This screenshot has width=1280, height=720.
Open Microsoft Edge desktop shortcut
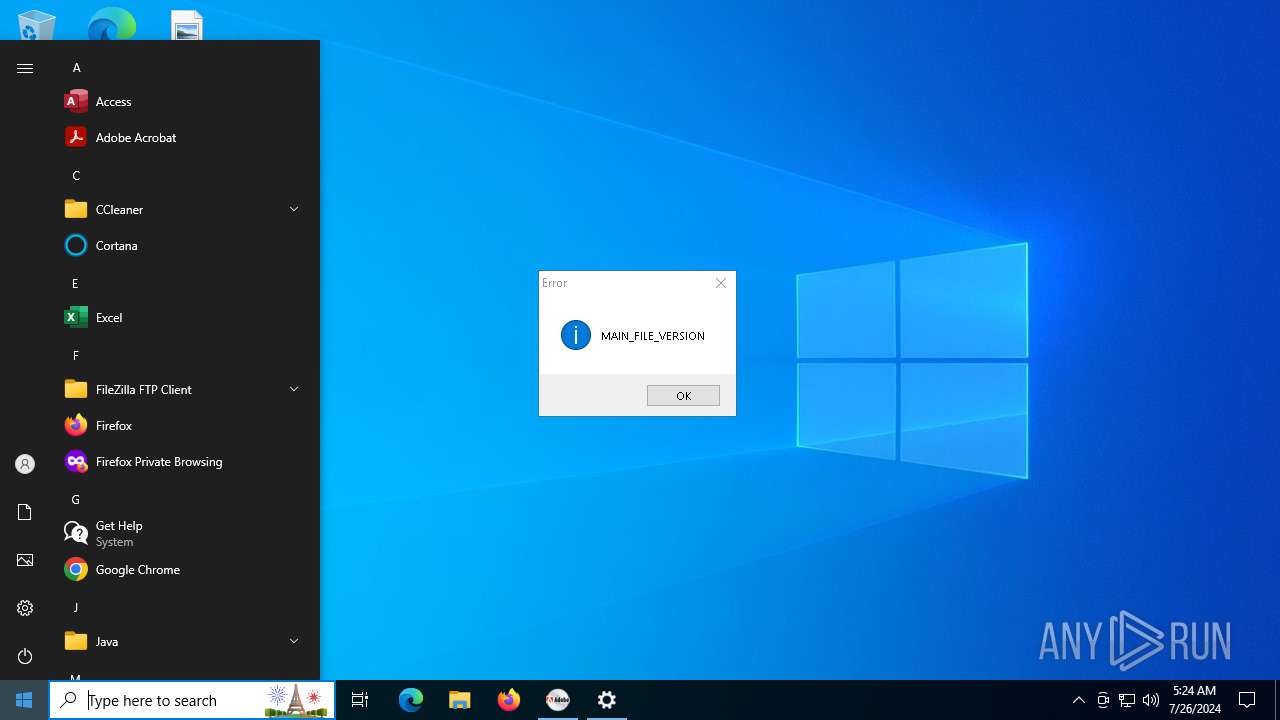[111, 24]
